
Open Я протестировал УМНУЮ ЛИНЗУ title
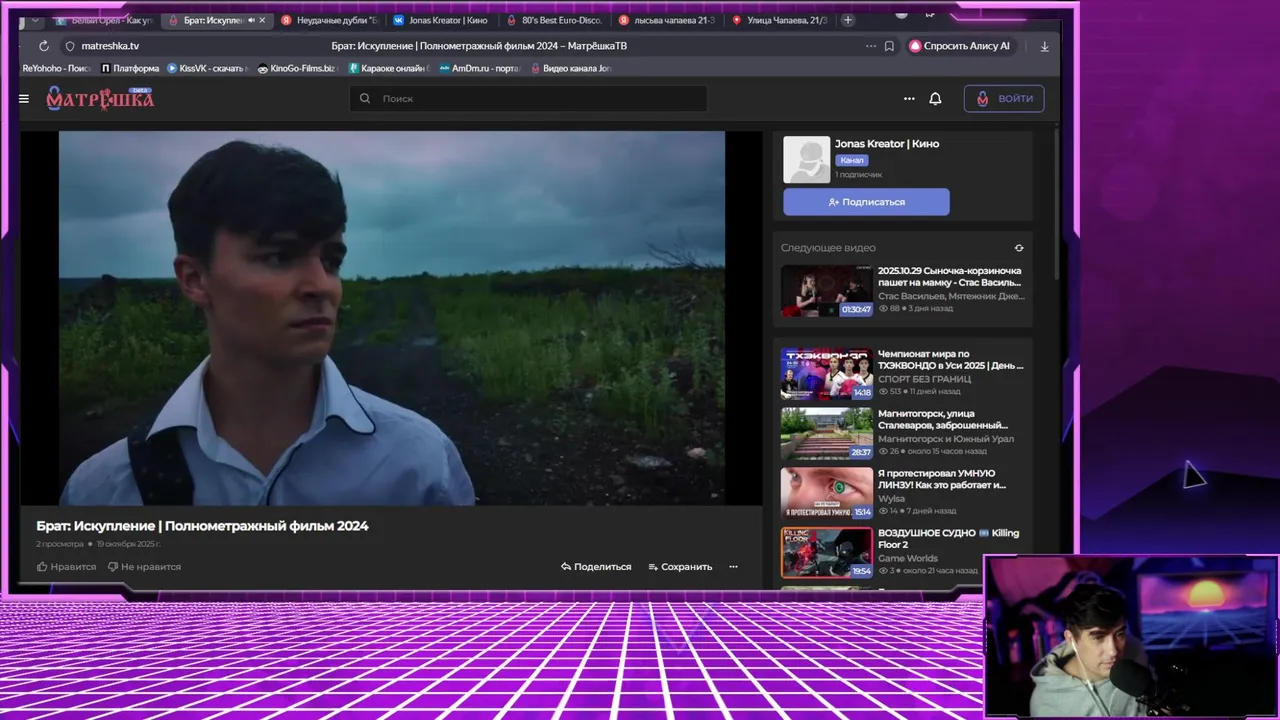point(942,479)
